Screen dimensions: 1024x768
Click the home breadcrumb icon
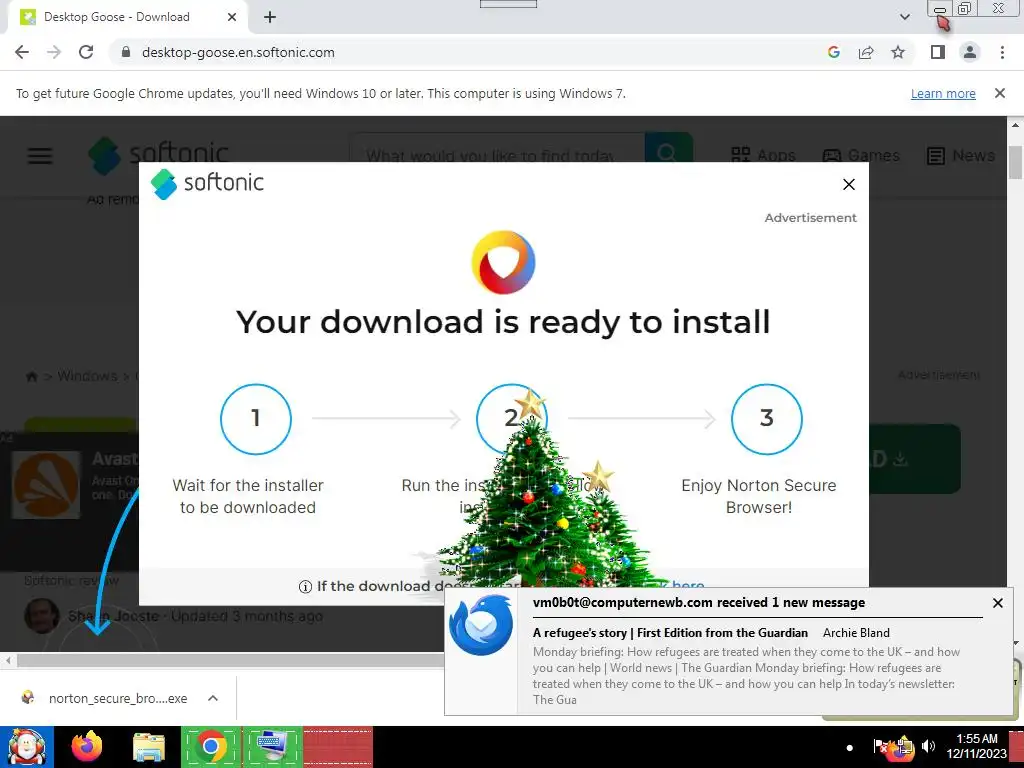(x=31, y=377)
